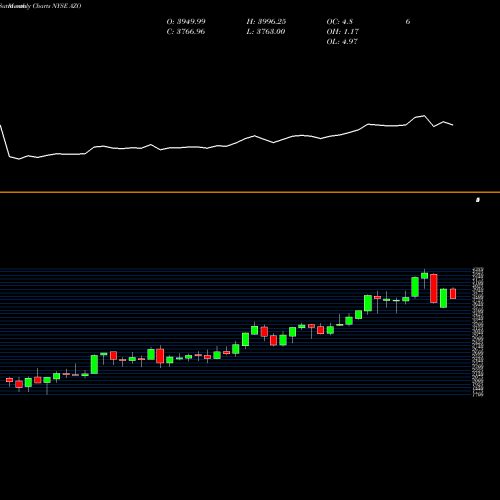Select the last red candle on the chart
The image size is (500, 500).
453,294
